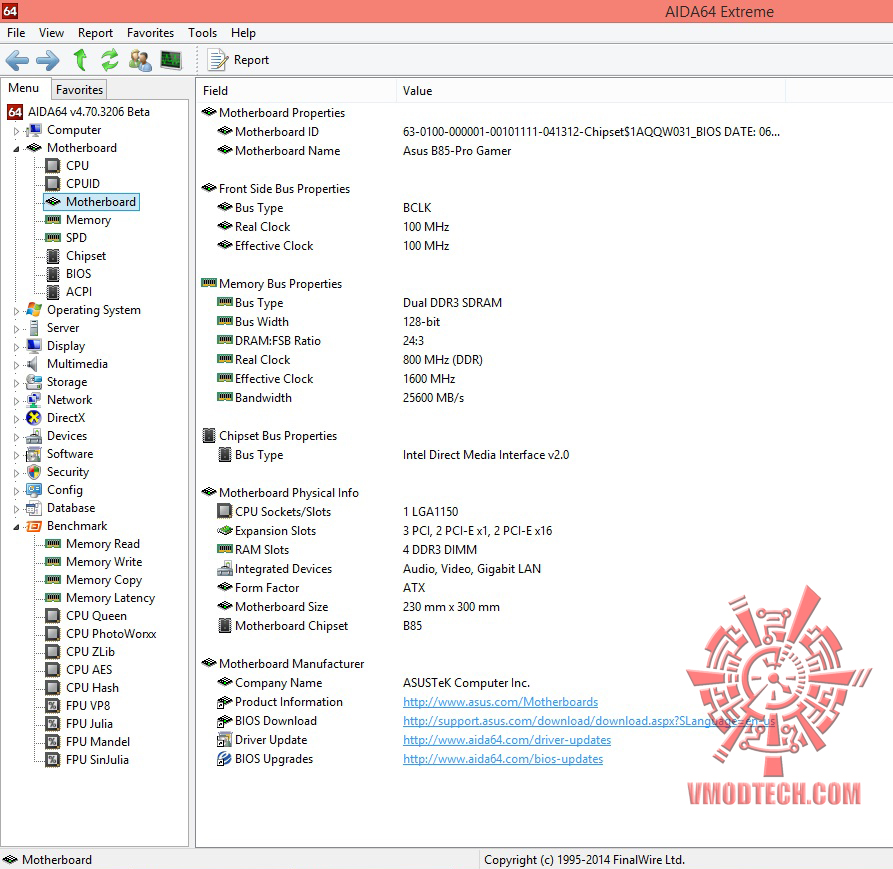
Task: Open FPU Julia benchmark icon
Action: (53, 724)
